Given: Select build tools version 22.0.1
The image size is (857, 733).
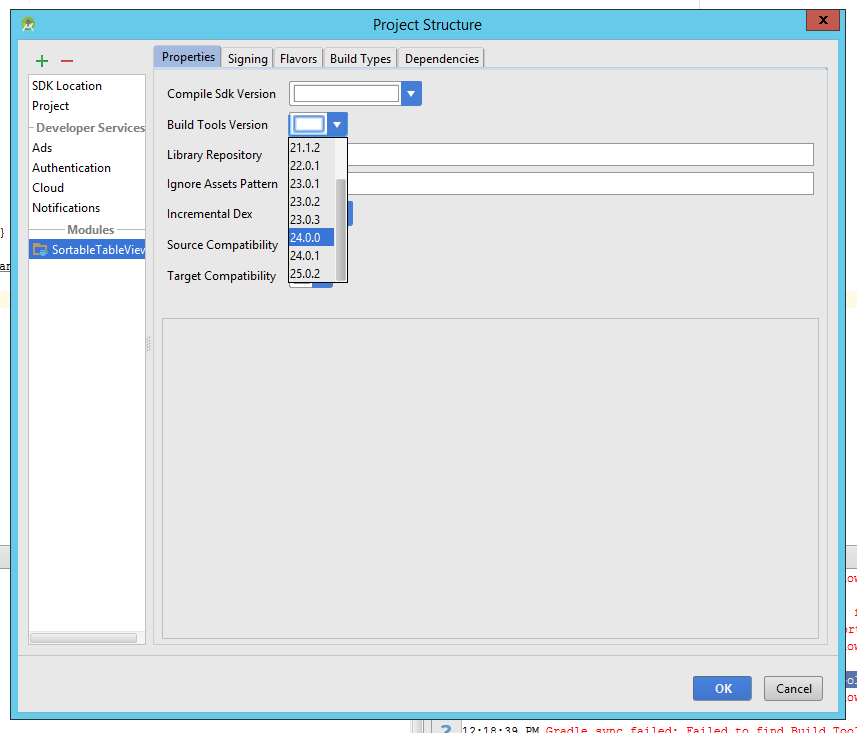Looking at the screenshot, I should [x=312, y=166].
